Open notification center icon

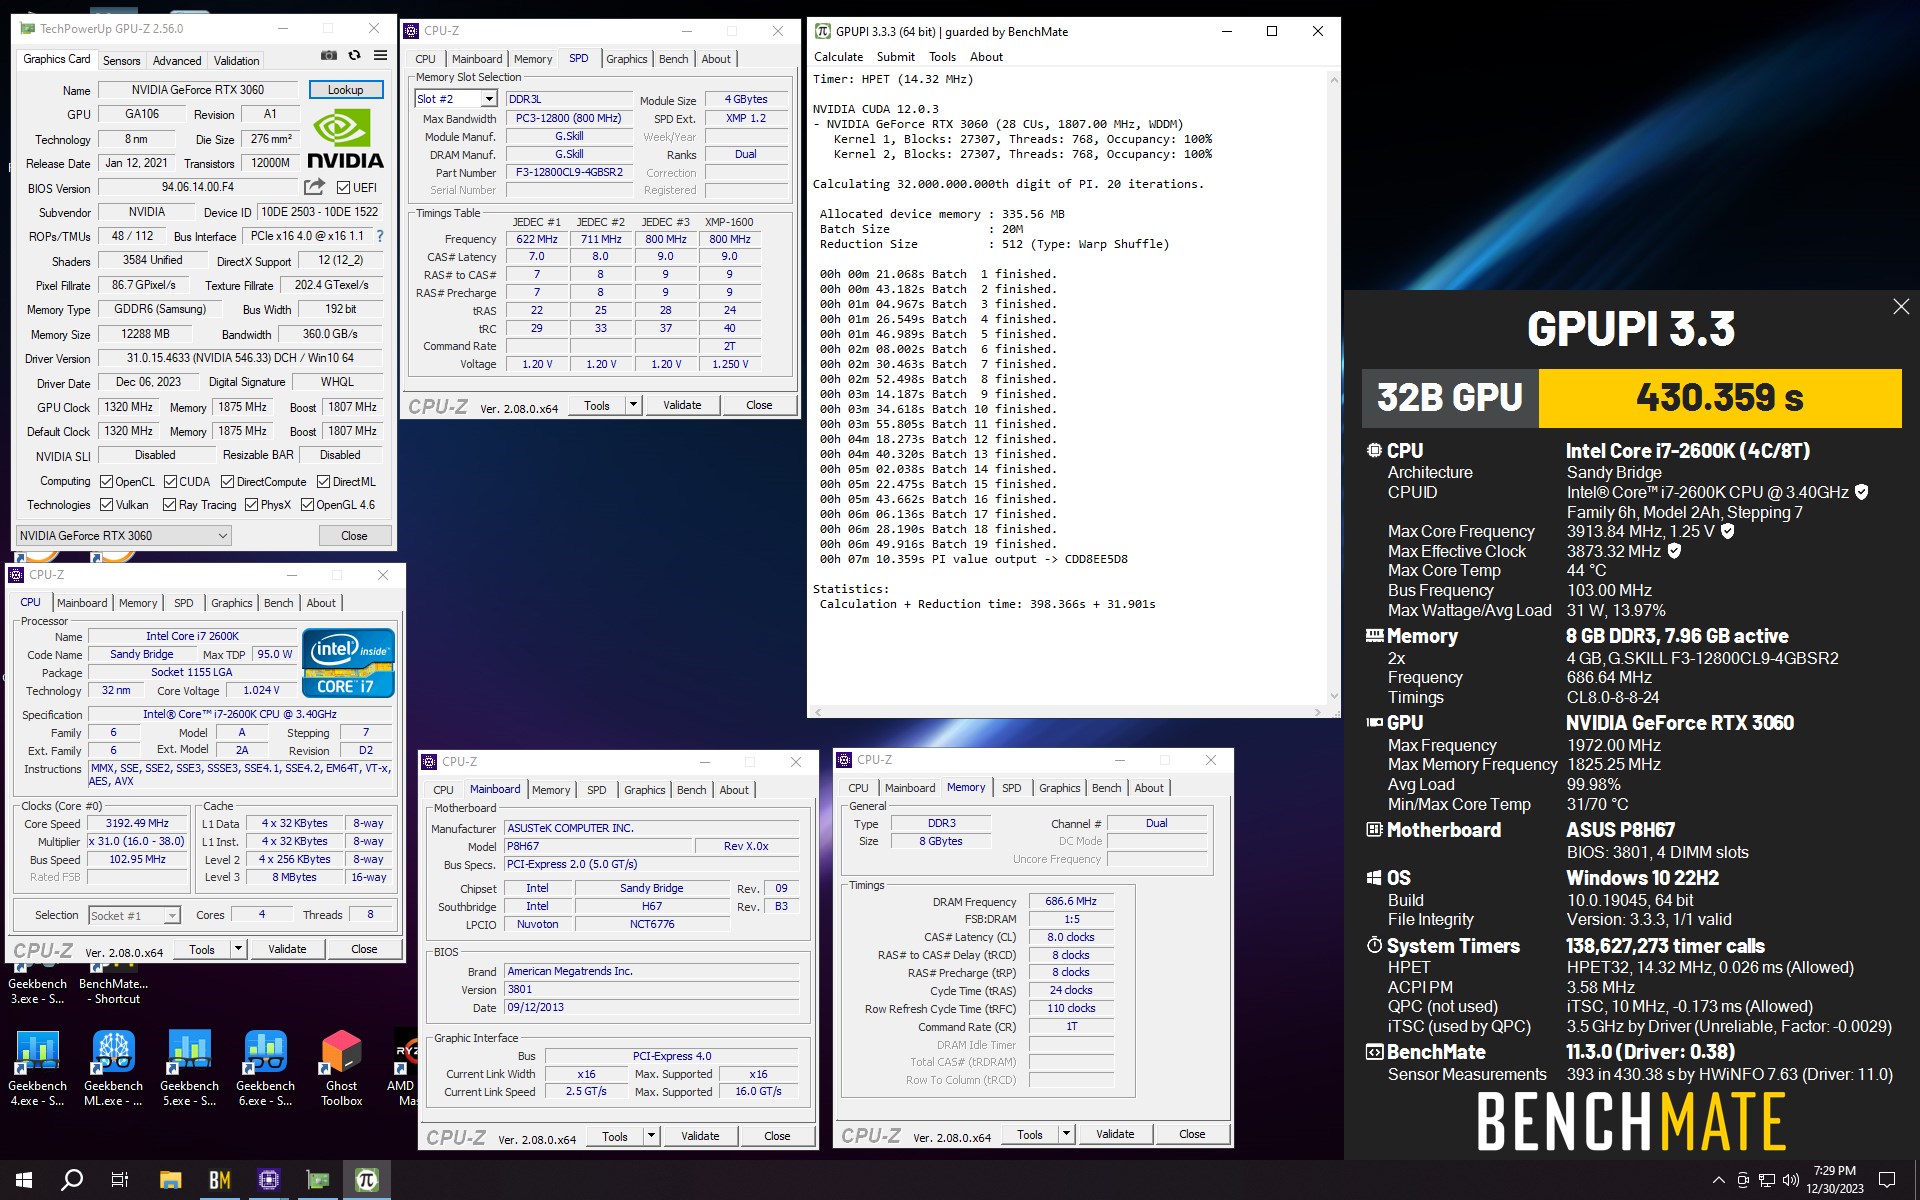(x=1887, y=1180)
